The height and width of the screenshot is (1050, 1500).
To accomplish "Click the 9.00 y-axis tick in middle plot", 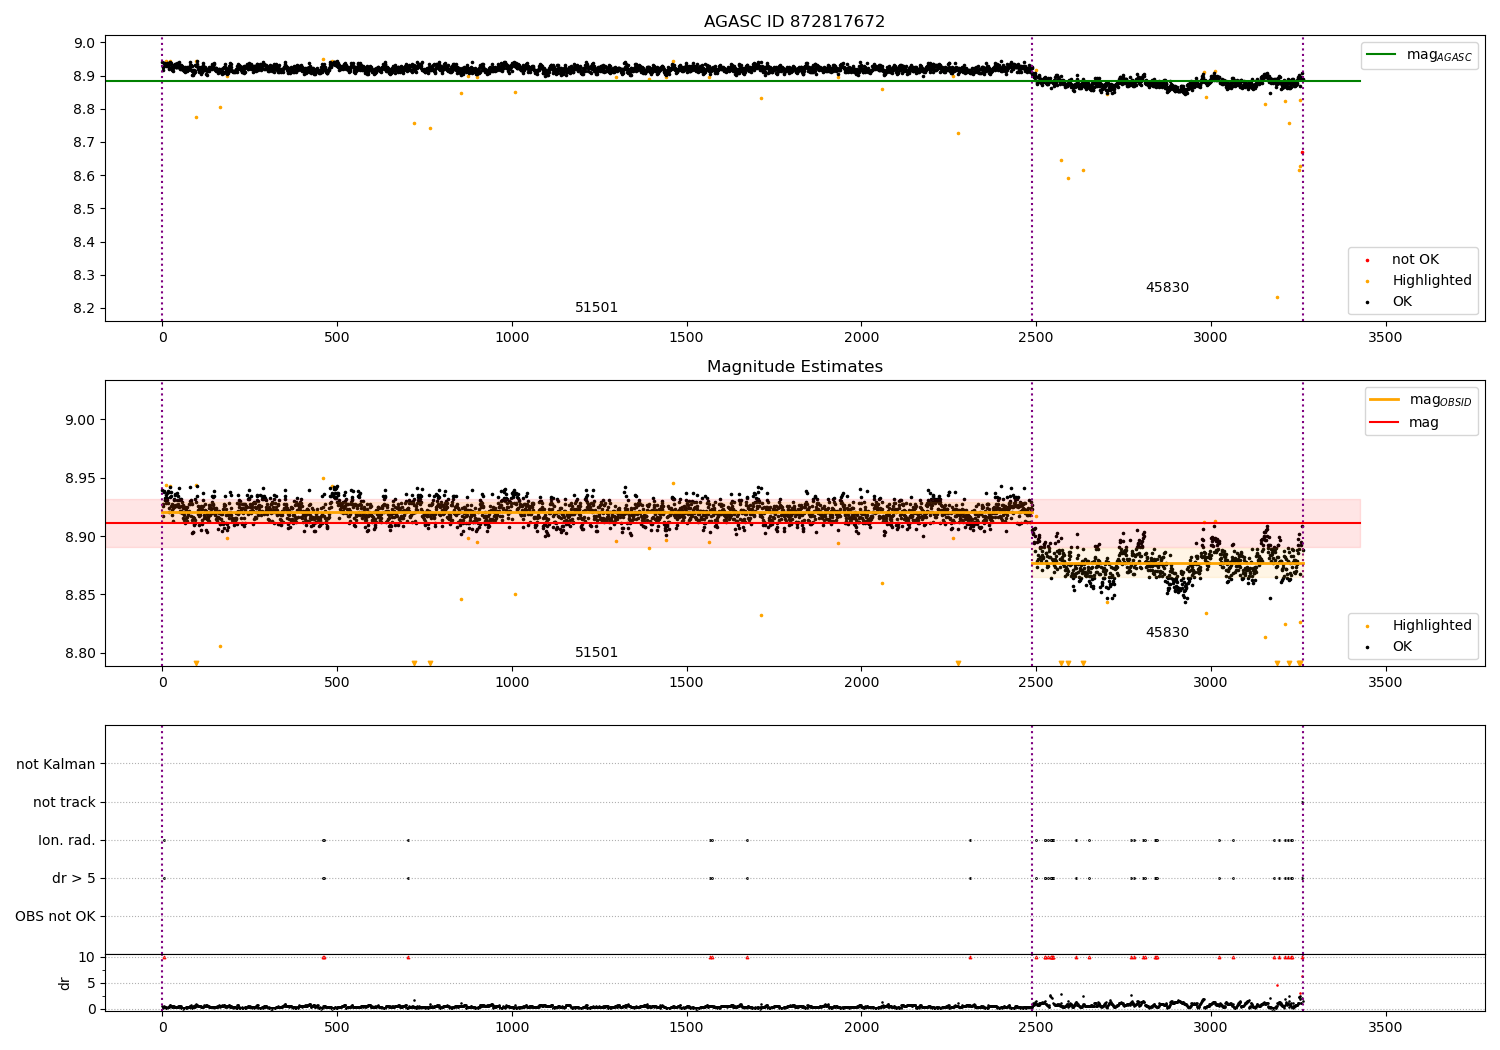I will [81, 420].
